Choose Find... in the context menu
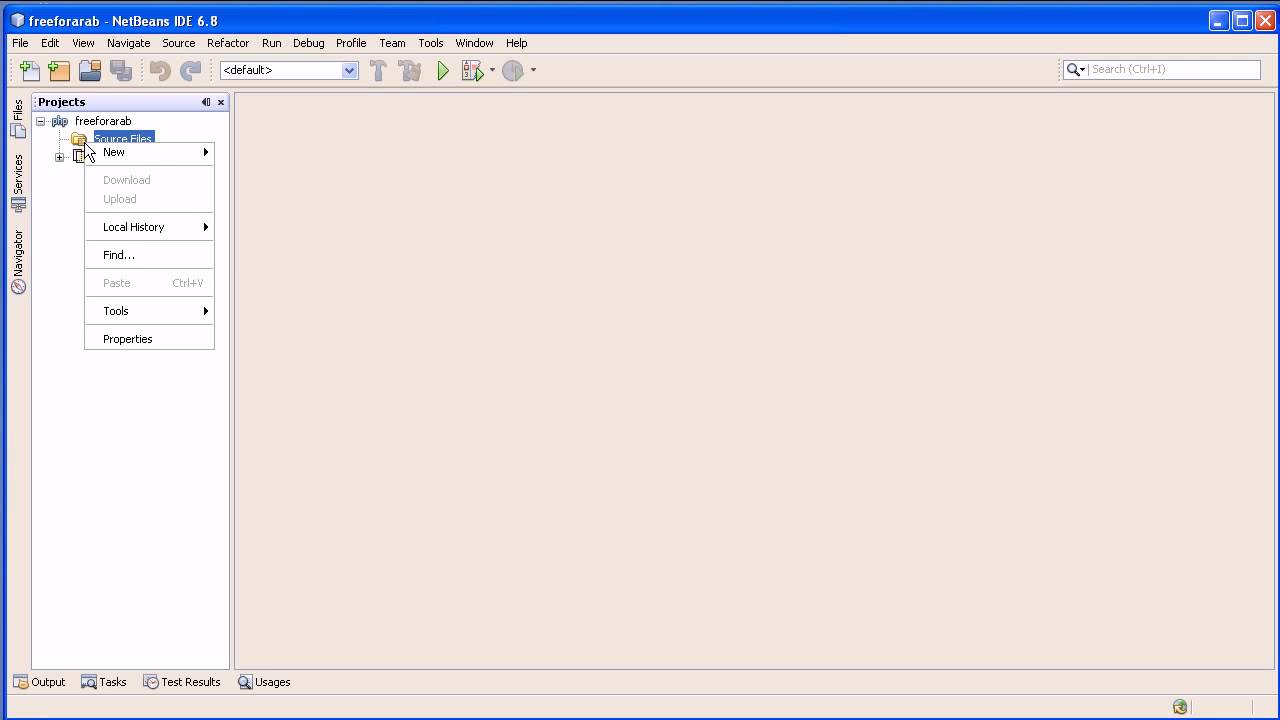Screen dimensions: 1280x720 [x=150, y=255]
